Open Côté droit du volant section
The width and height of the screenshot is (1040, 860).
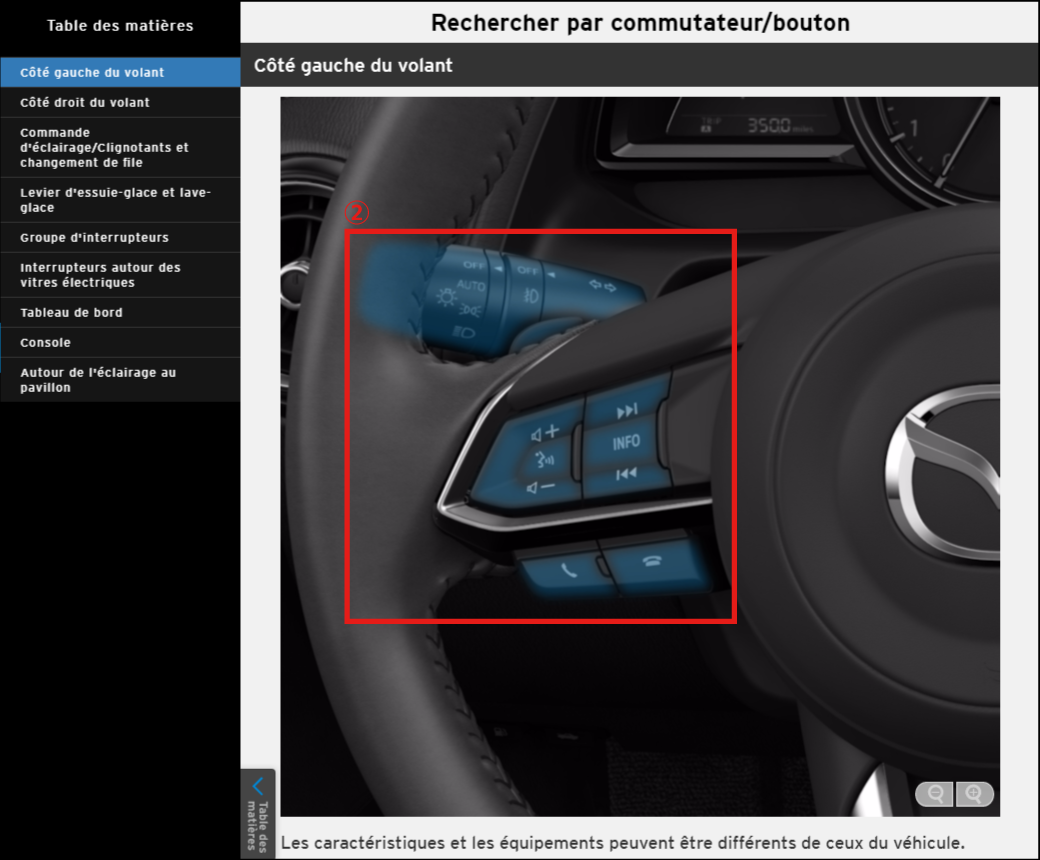click(x=85, y=102)
